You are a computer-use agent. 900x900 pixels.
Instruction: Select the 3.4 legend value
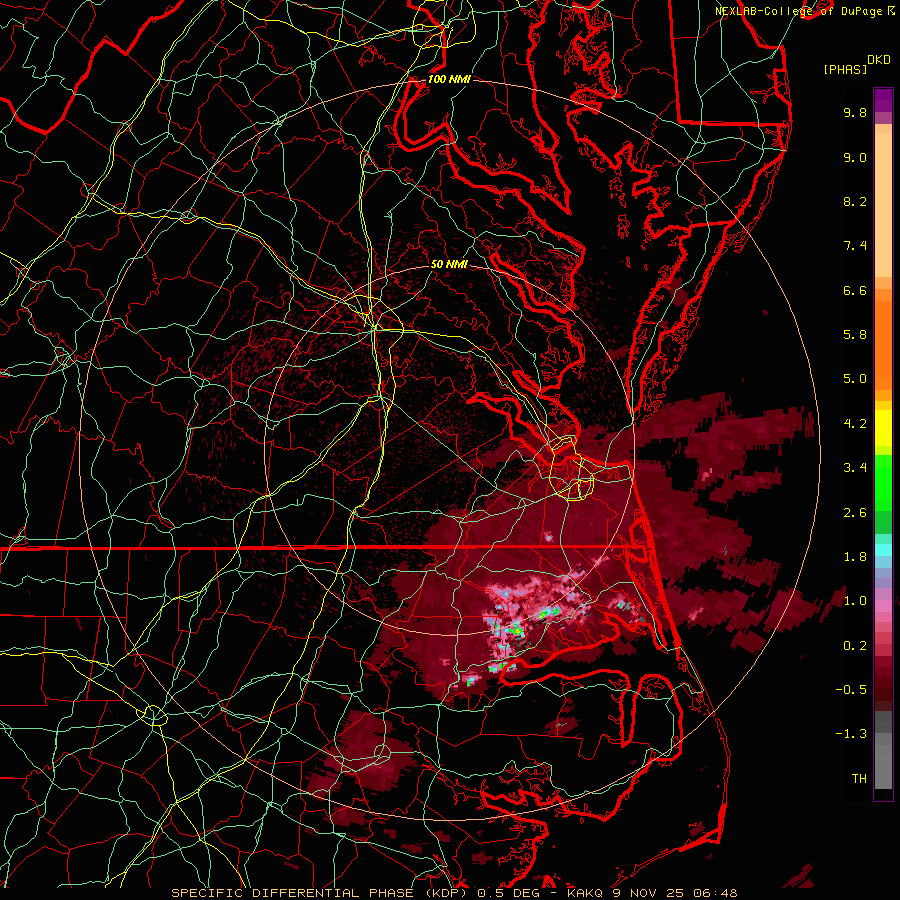pyautogui.click(x=855, y=468)
